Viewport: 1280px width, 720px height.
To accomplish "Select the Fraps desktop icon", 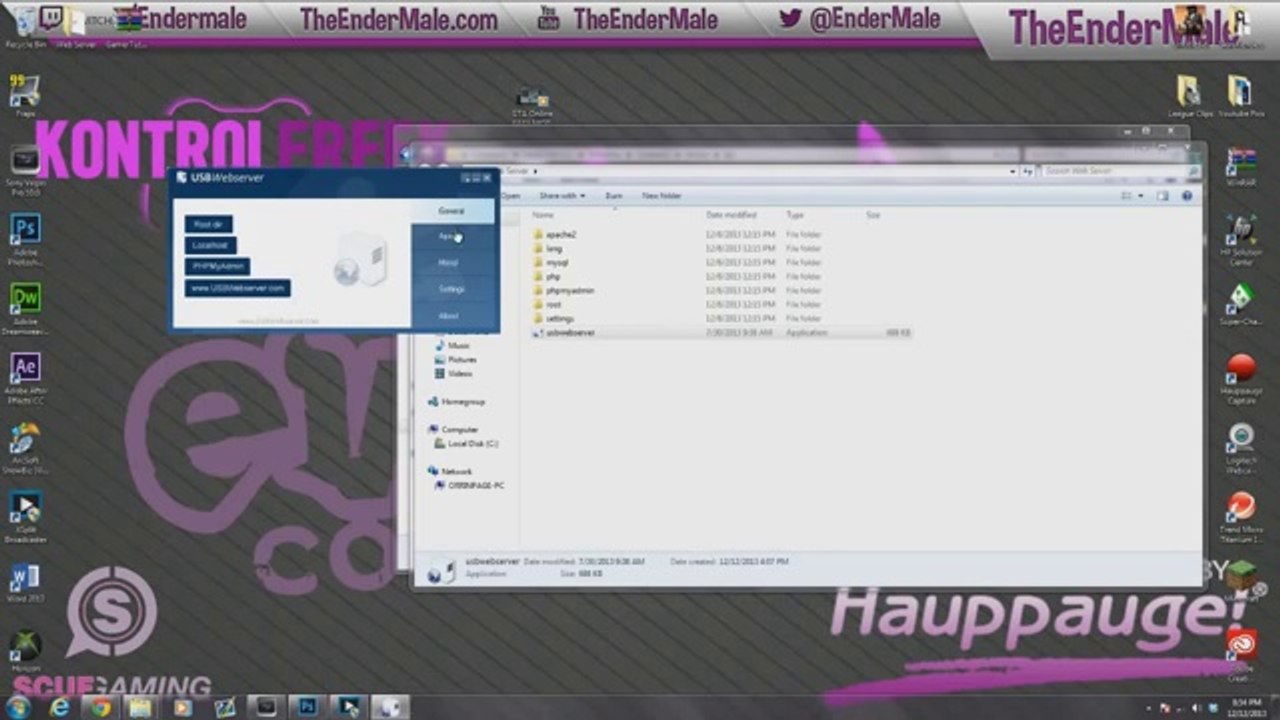I will tap(25, 95).
